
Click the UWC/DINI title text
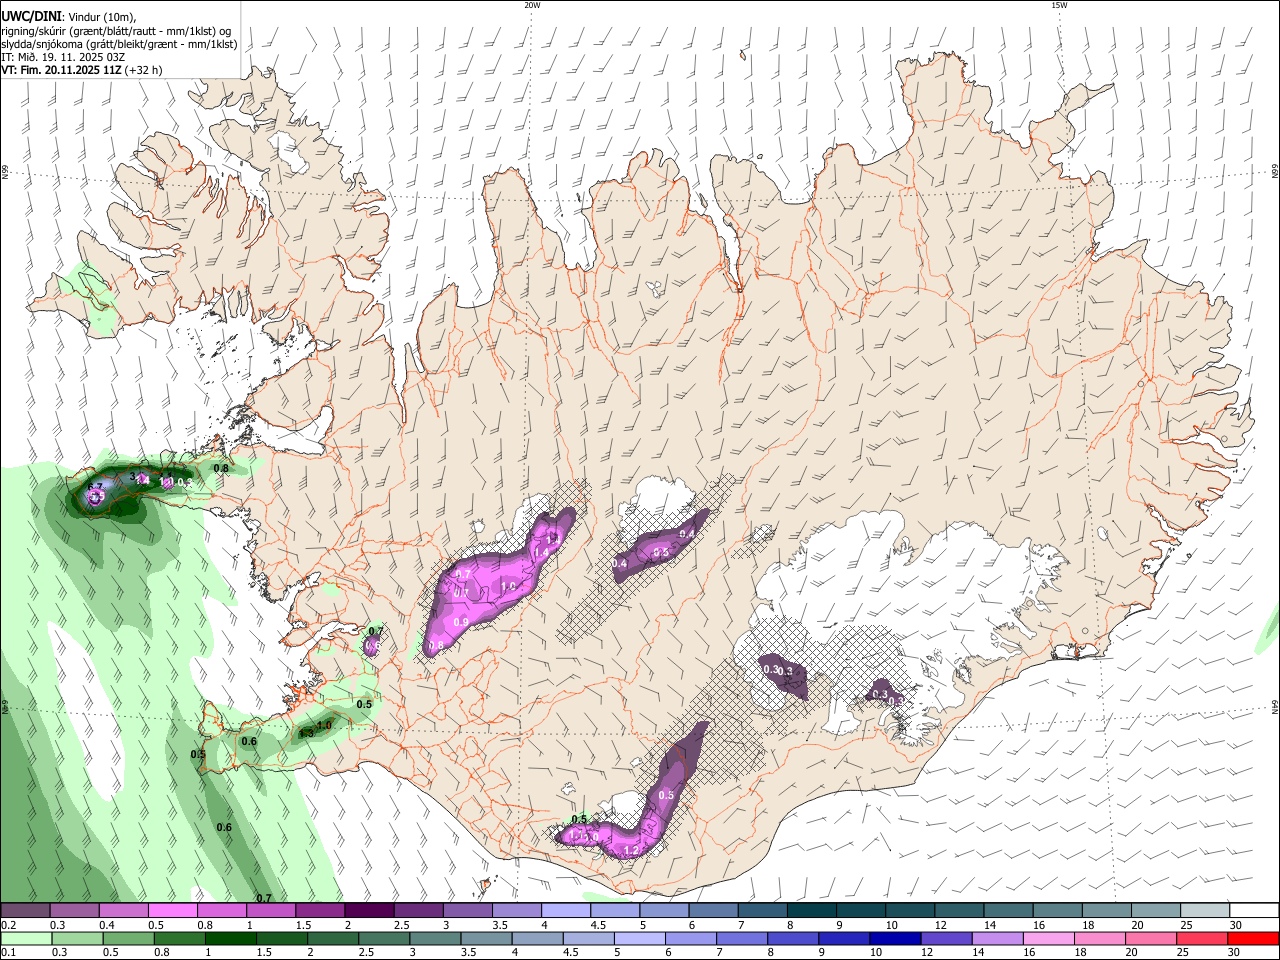pyautogui.click(x=30, y=17)
